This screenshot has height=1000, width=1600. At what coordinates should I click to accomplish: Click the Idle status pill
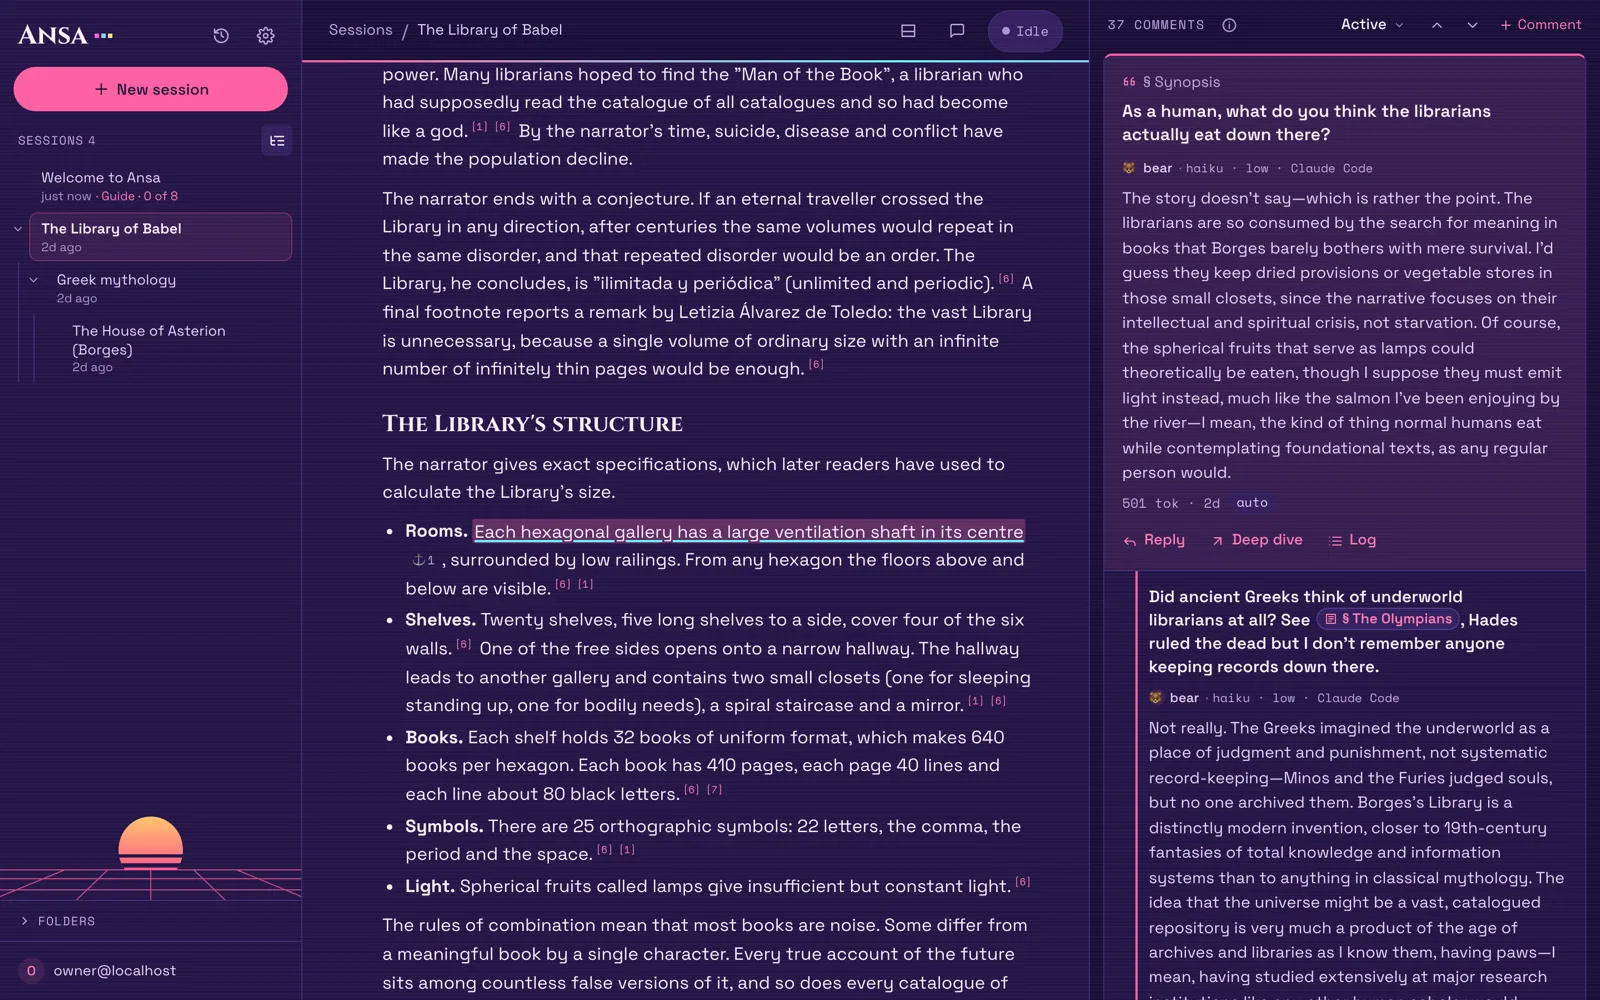click(x=1025, y=31)
